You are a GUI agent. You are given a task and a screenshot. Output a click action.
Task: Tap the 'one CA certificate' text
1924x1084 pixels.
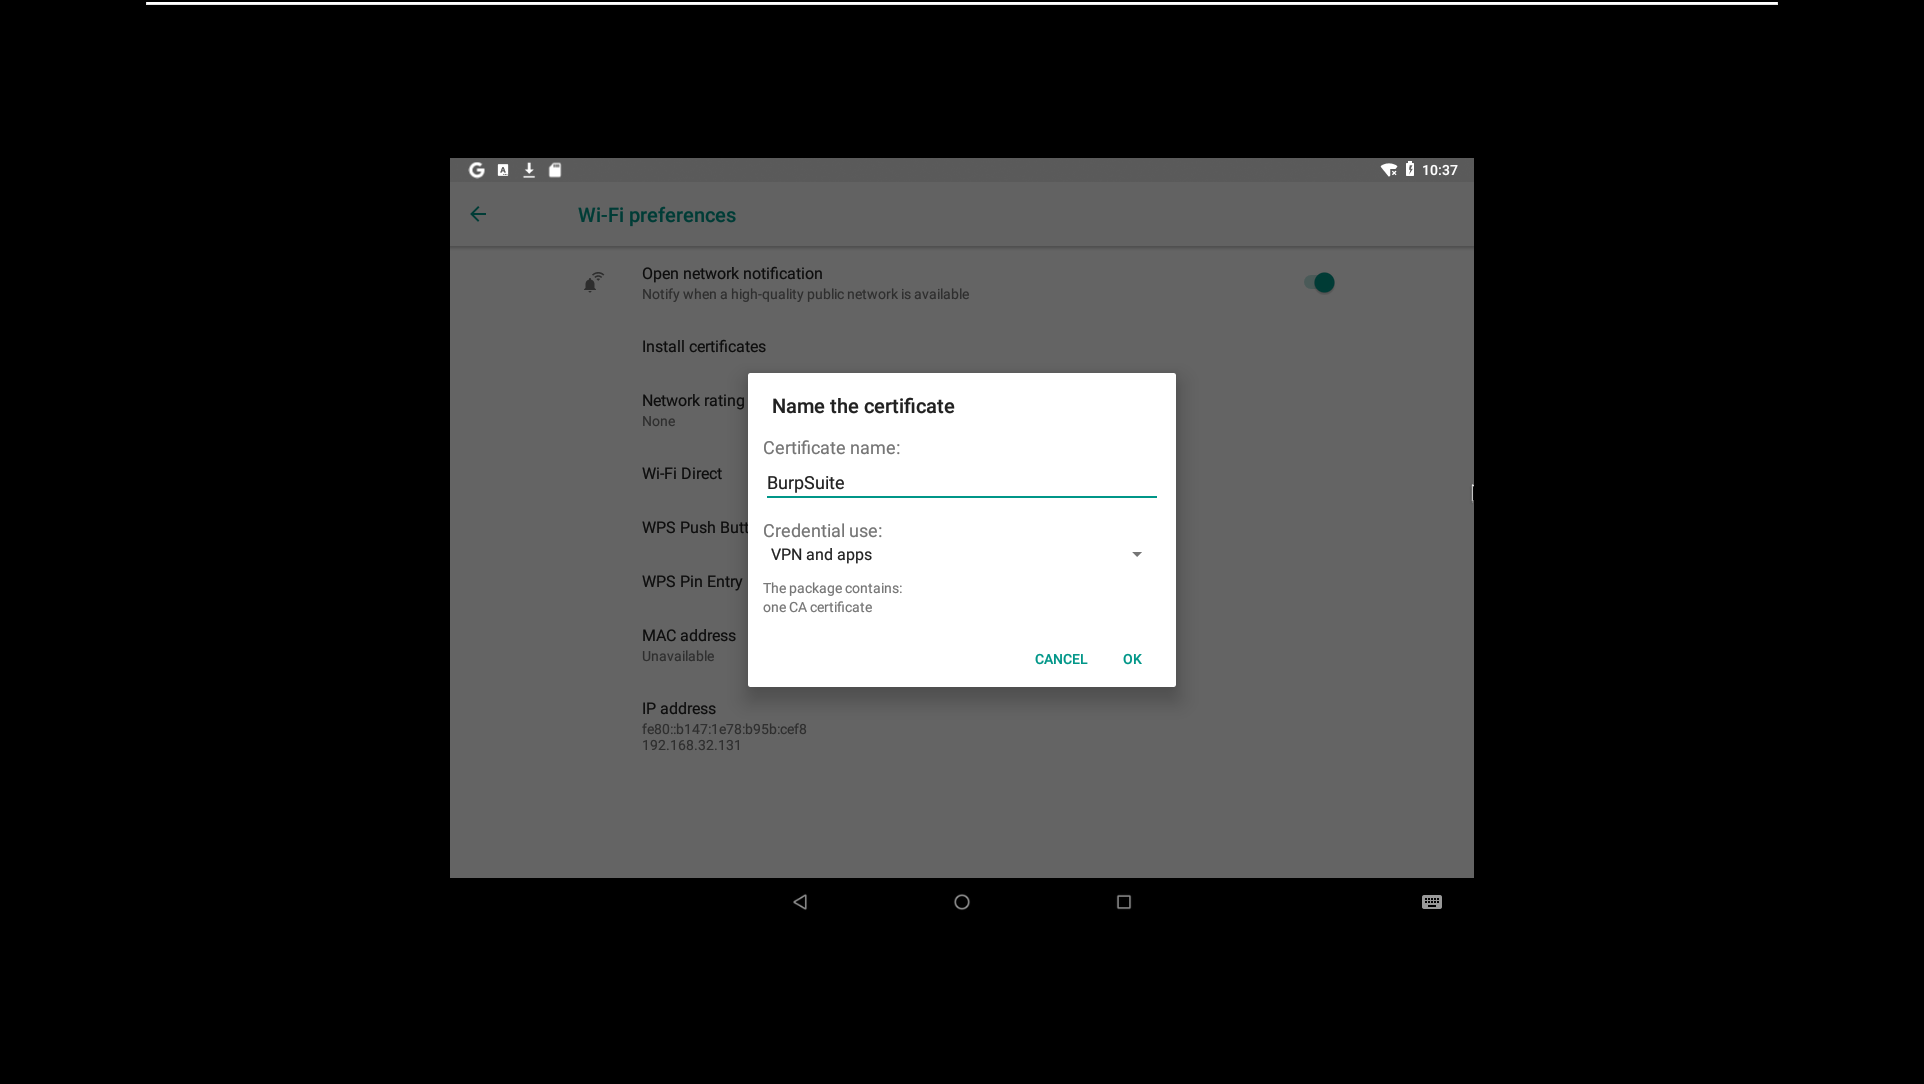point(817,607)
